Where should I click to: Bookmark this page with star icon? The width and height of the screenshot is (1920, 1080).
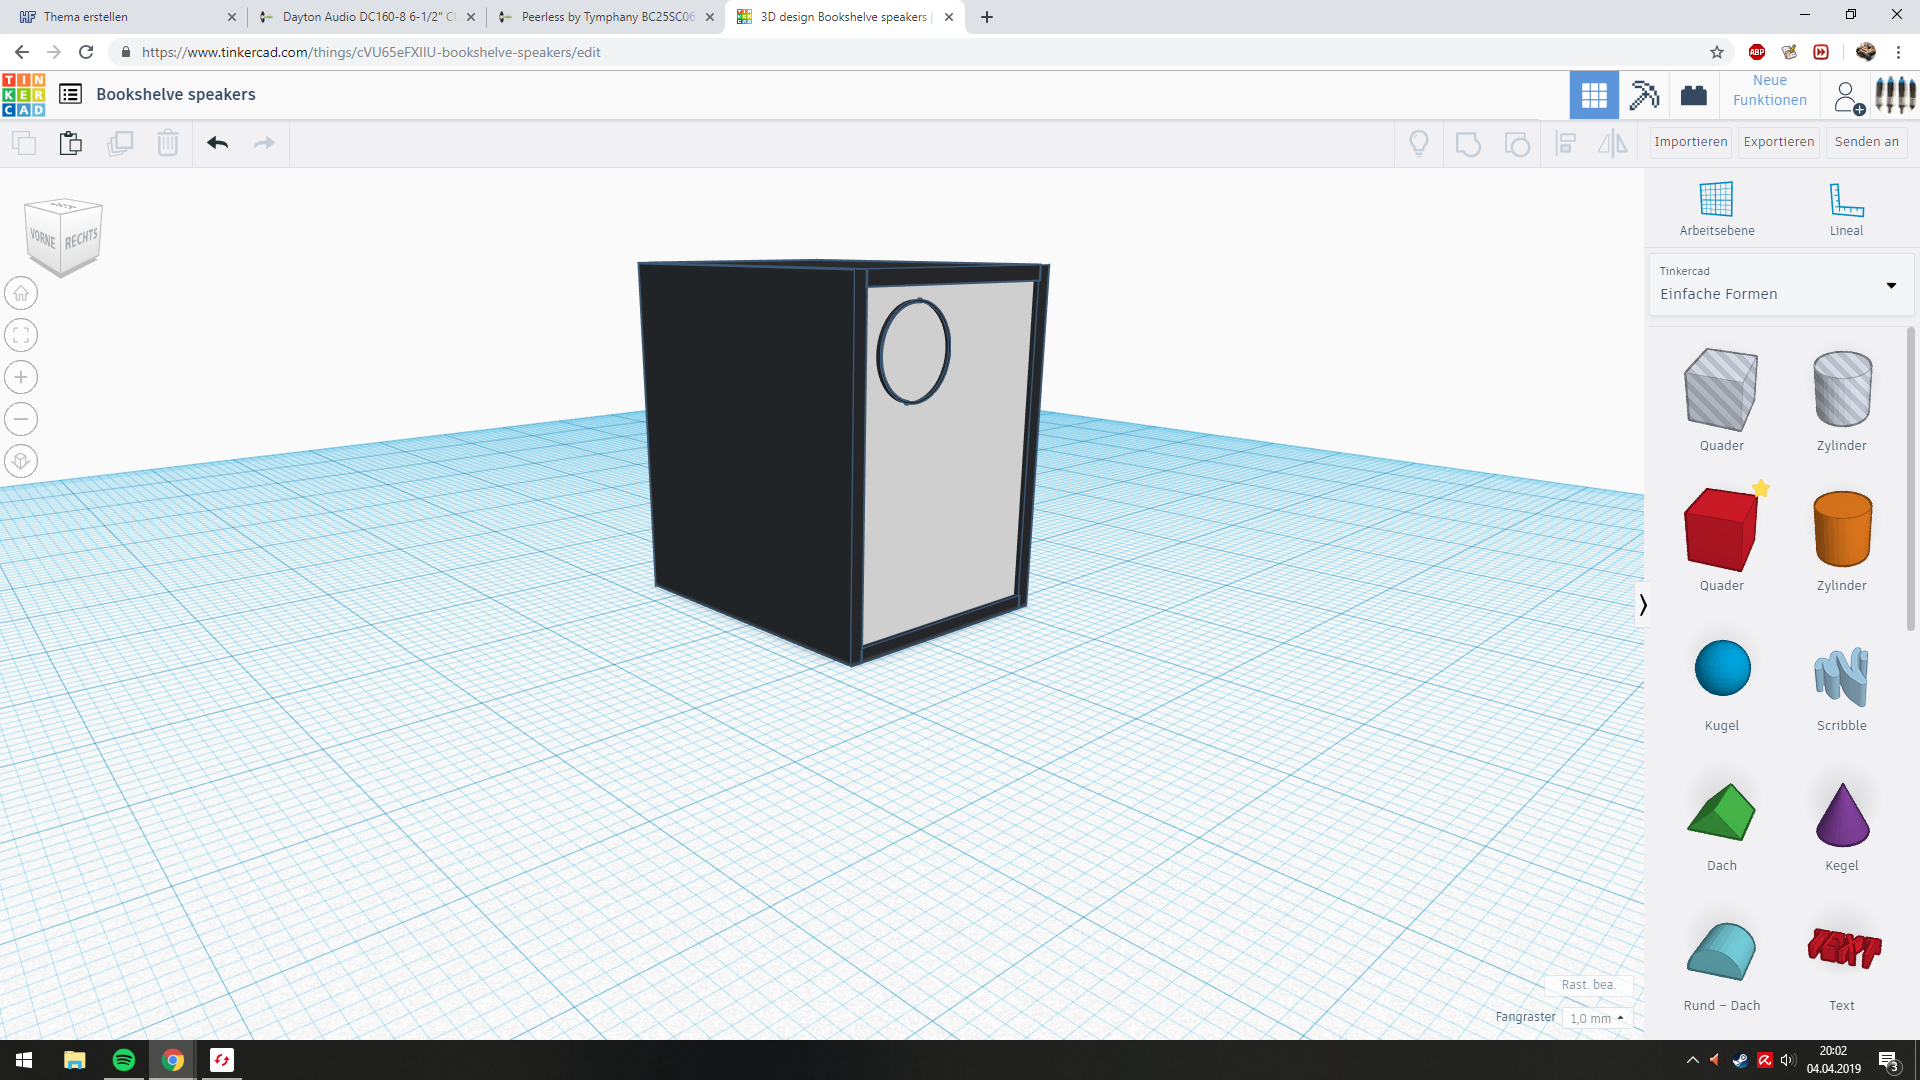(x=1717, y=52)
